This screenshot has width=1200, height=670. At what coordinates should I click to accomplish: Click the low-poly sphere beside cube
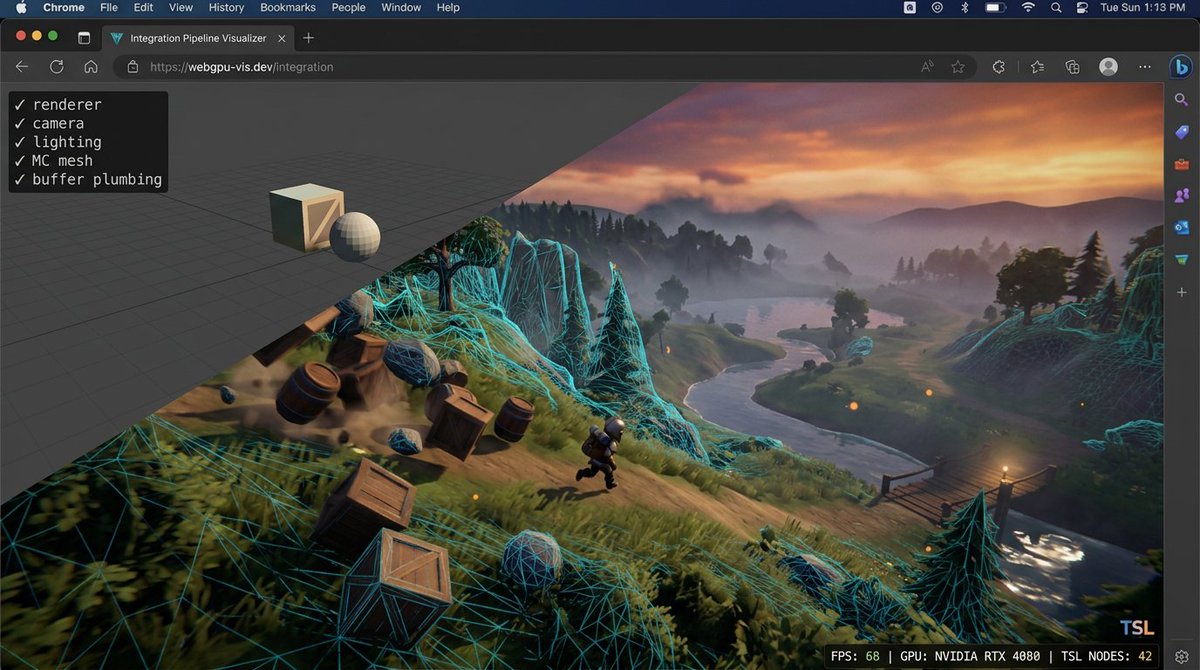coord(355,237)
